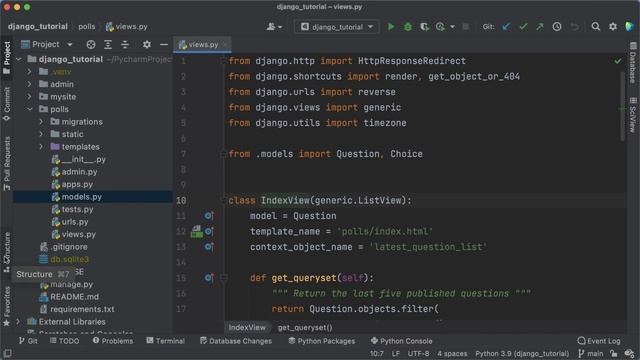This screenshot has height=360, width=640.
Task: Expand the templates folder
Action: [41, 147]
